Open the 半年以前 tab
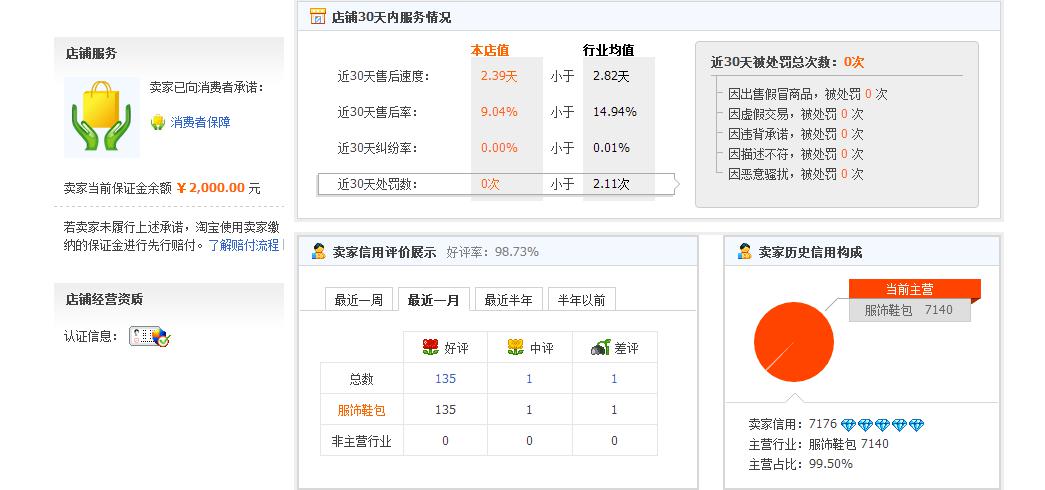1045x490 pixels. tap(581, 300)
